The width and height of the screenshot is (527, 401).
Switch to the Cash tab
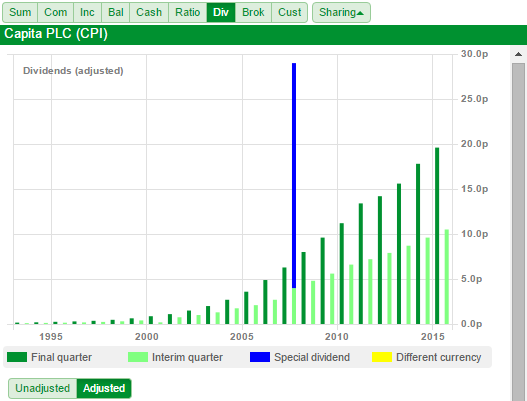coord(149,12)
